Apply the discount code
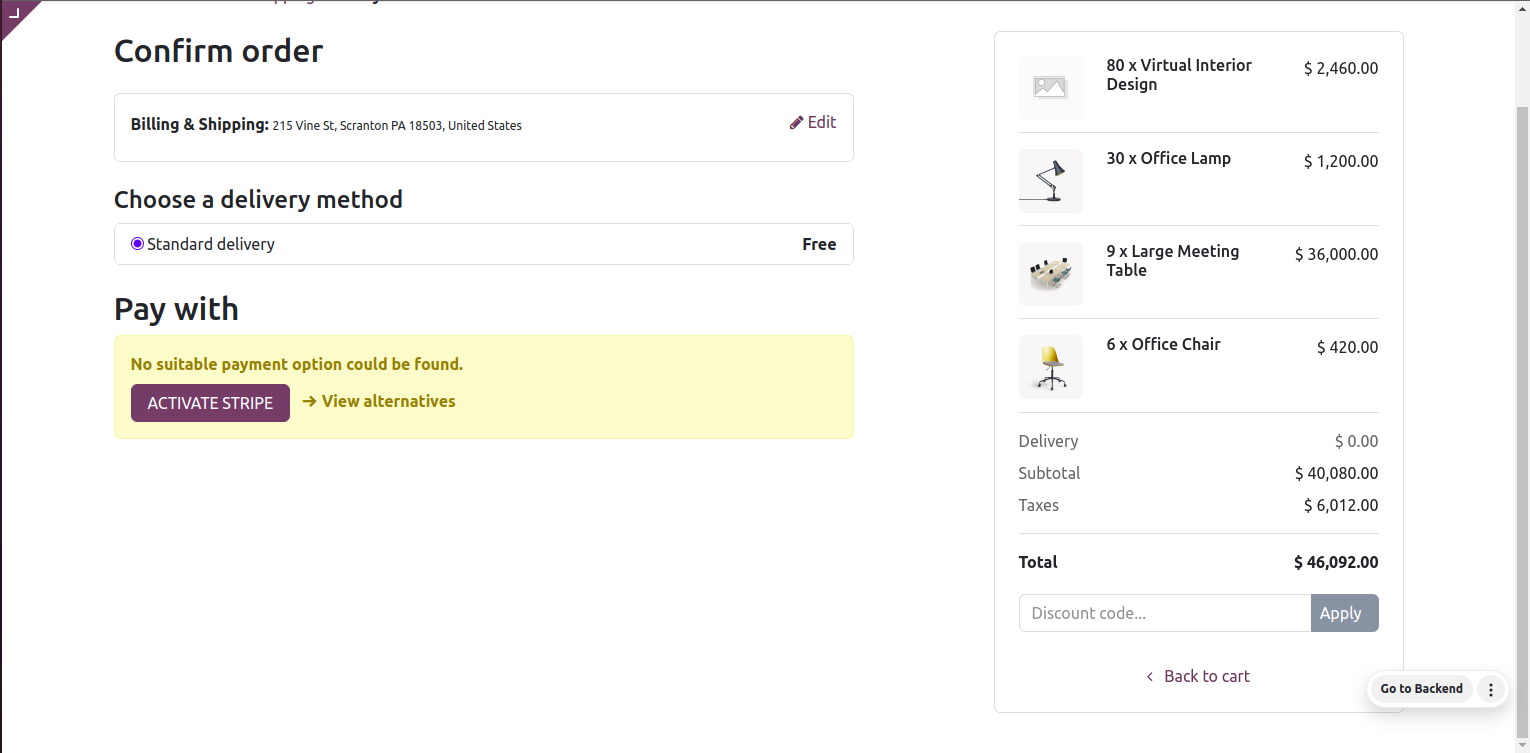 coord(1344,613)
